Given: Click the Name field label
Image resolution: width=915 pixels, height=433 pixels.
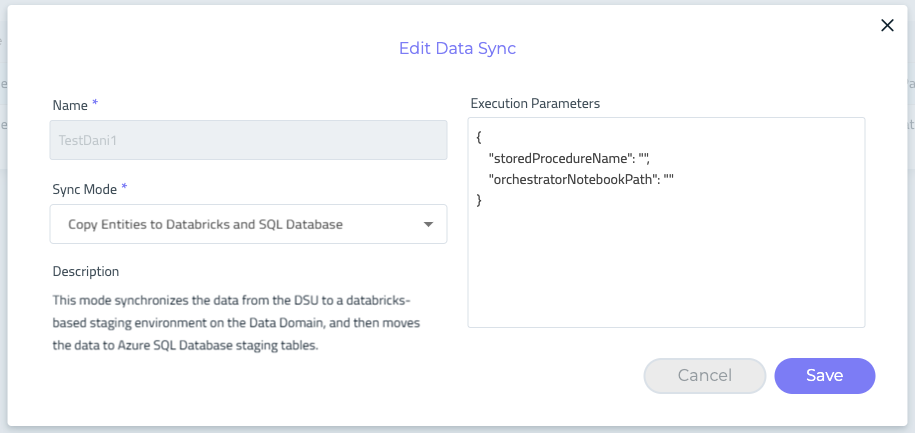Looking at the screenshot, I should pyautogui.click(x=70, y=104).
